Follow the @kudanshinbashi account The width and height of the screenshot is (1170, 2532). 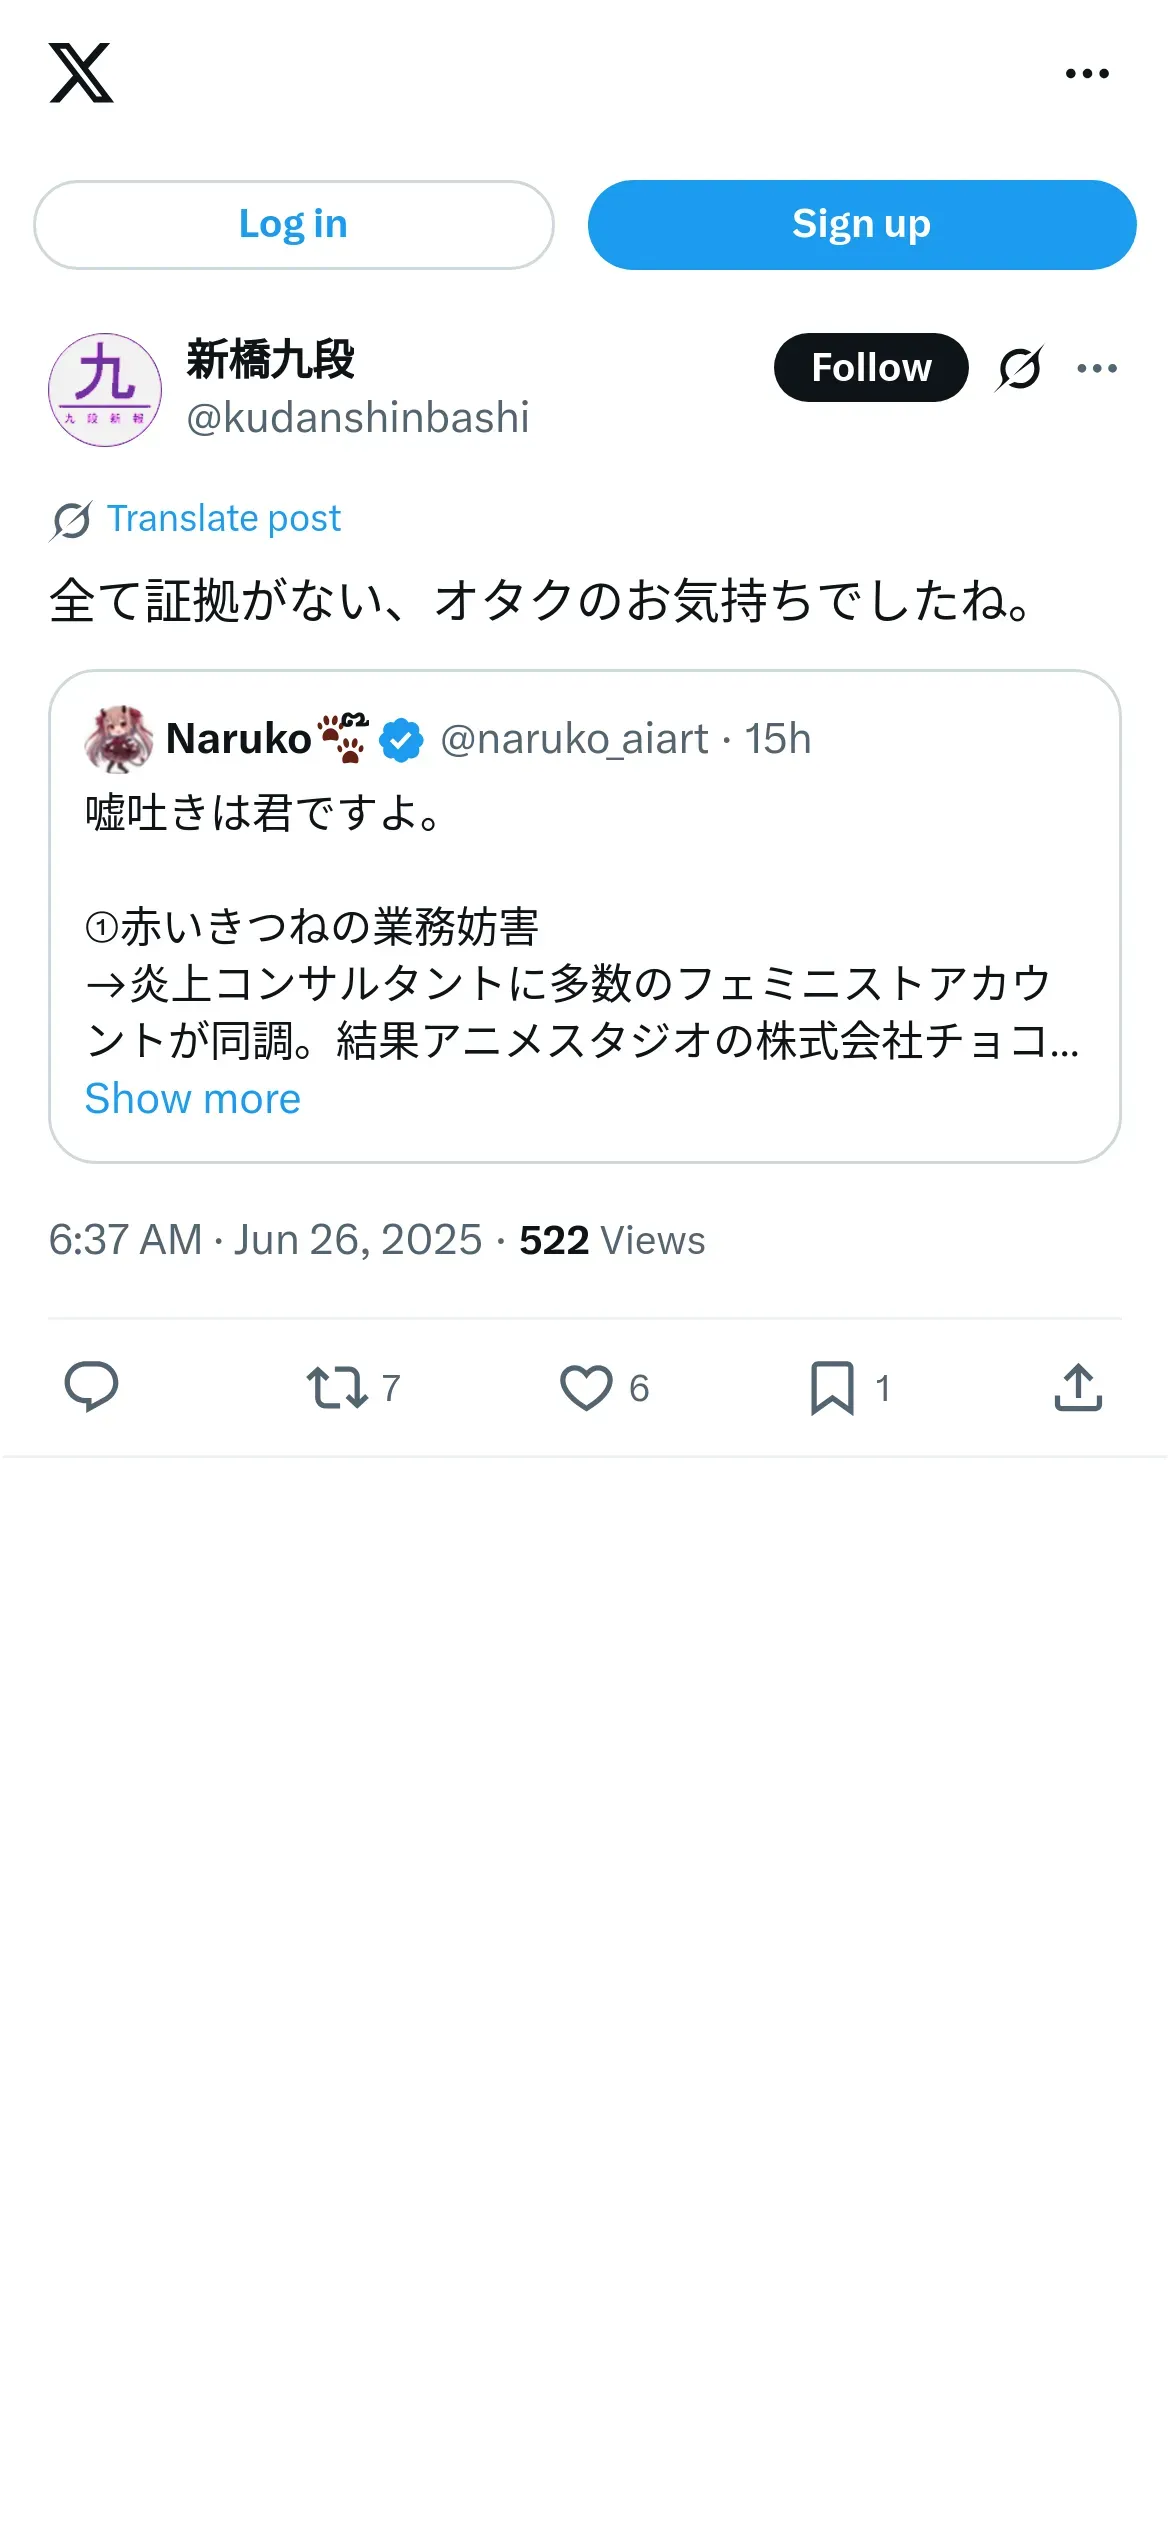tap(870, 368)
